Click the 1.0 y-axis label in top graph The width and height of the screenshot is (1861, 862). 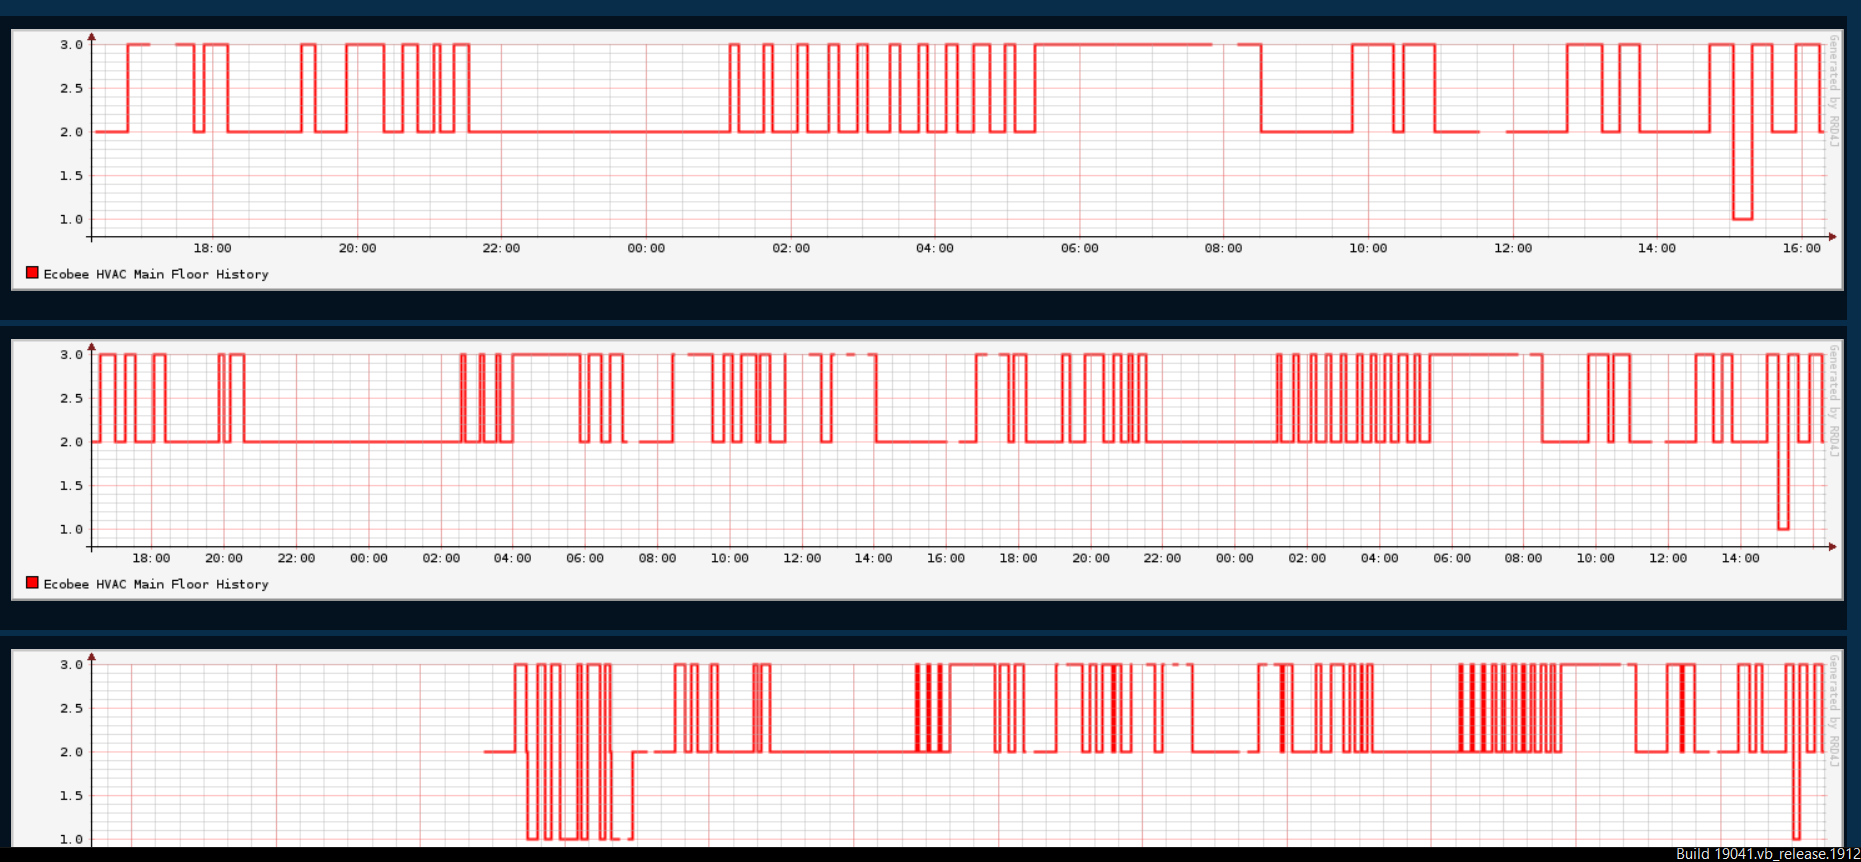[x=71, y=219]
